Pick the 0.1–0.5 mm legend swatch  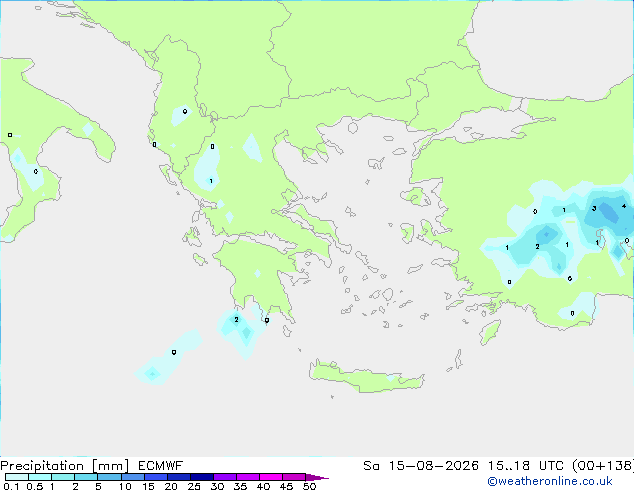(17, 477)
